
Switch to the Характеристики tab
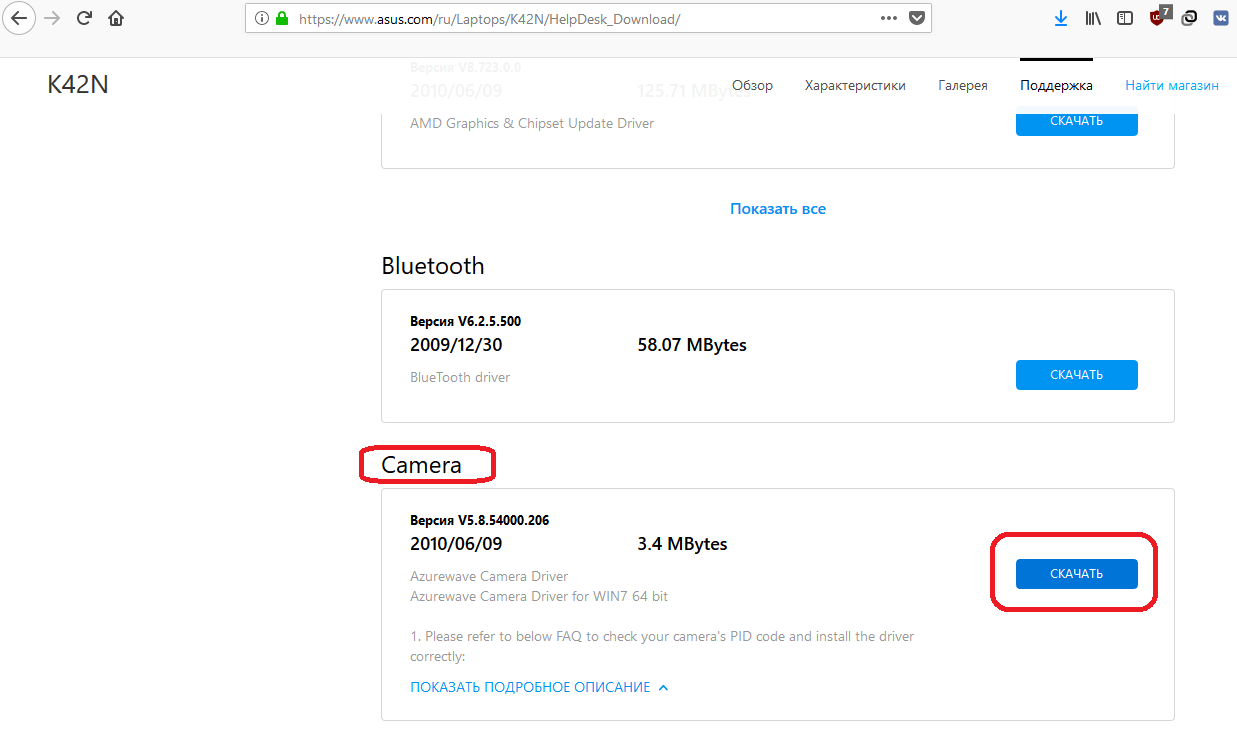coord(855,85)
